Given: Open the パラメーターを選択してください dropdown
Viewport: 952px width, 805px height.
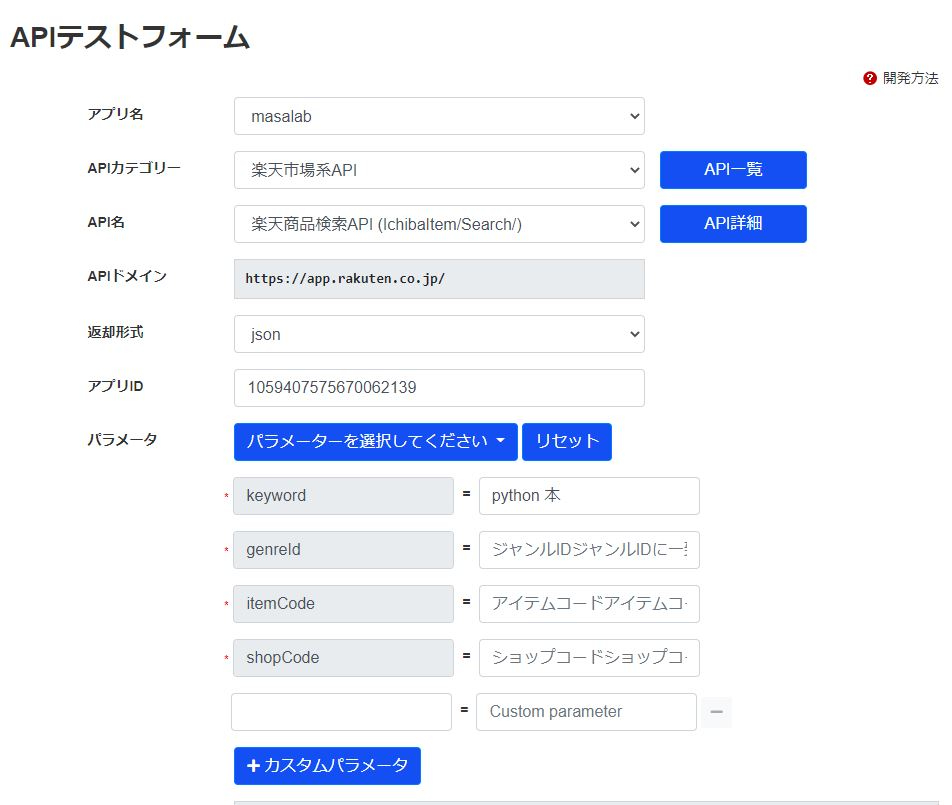Looking at the screenshot, I should tap(375, 441).
